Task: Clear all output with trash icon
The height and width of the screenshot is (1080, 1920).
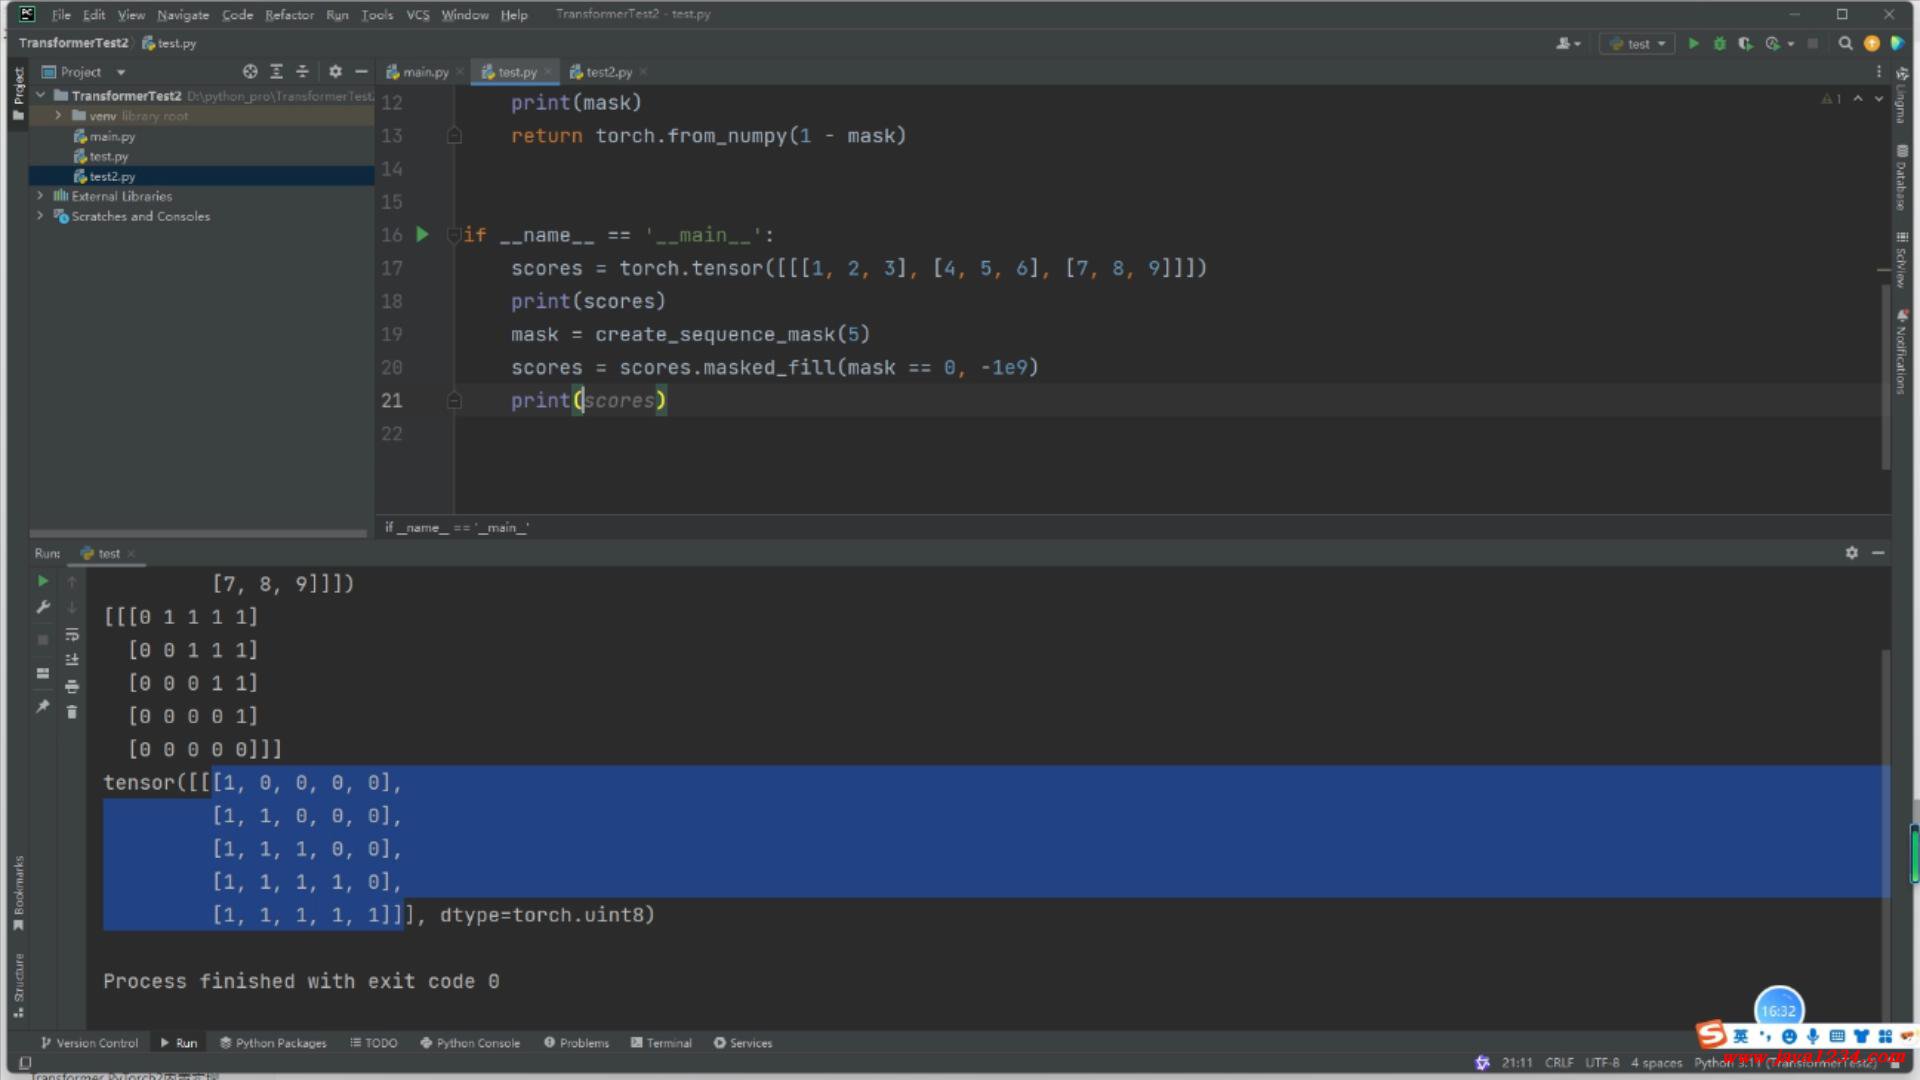Action: point(72,712)
